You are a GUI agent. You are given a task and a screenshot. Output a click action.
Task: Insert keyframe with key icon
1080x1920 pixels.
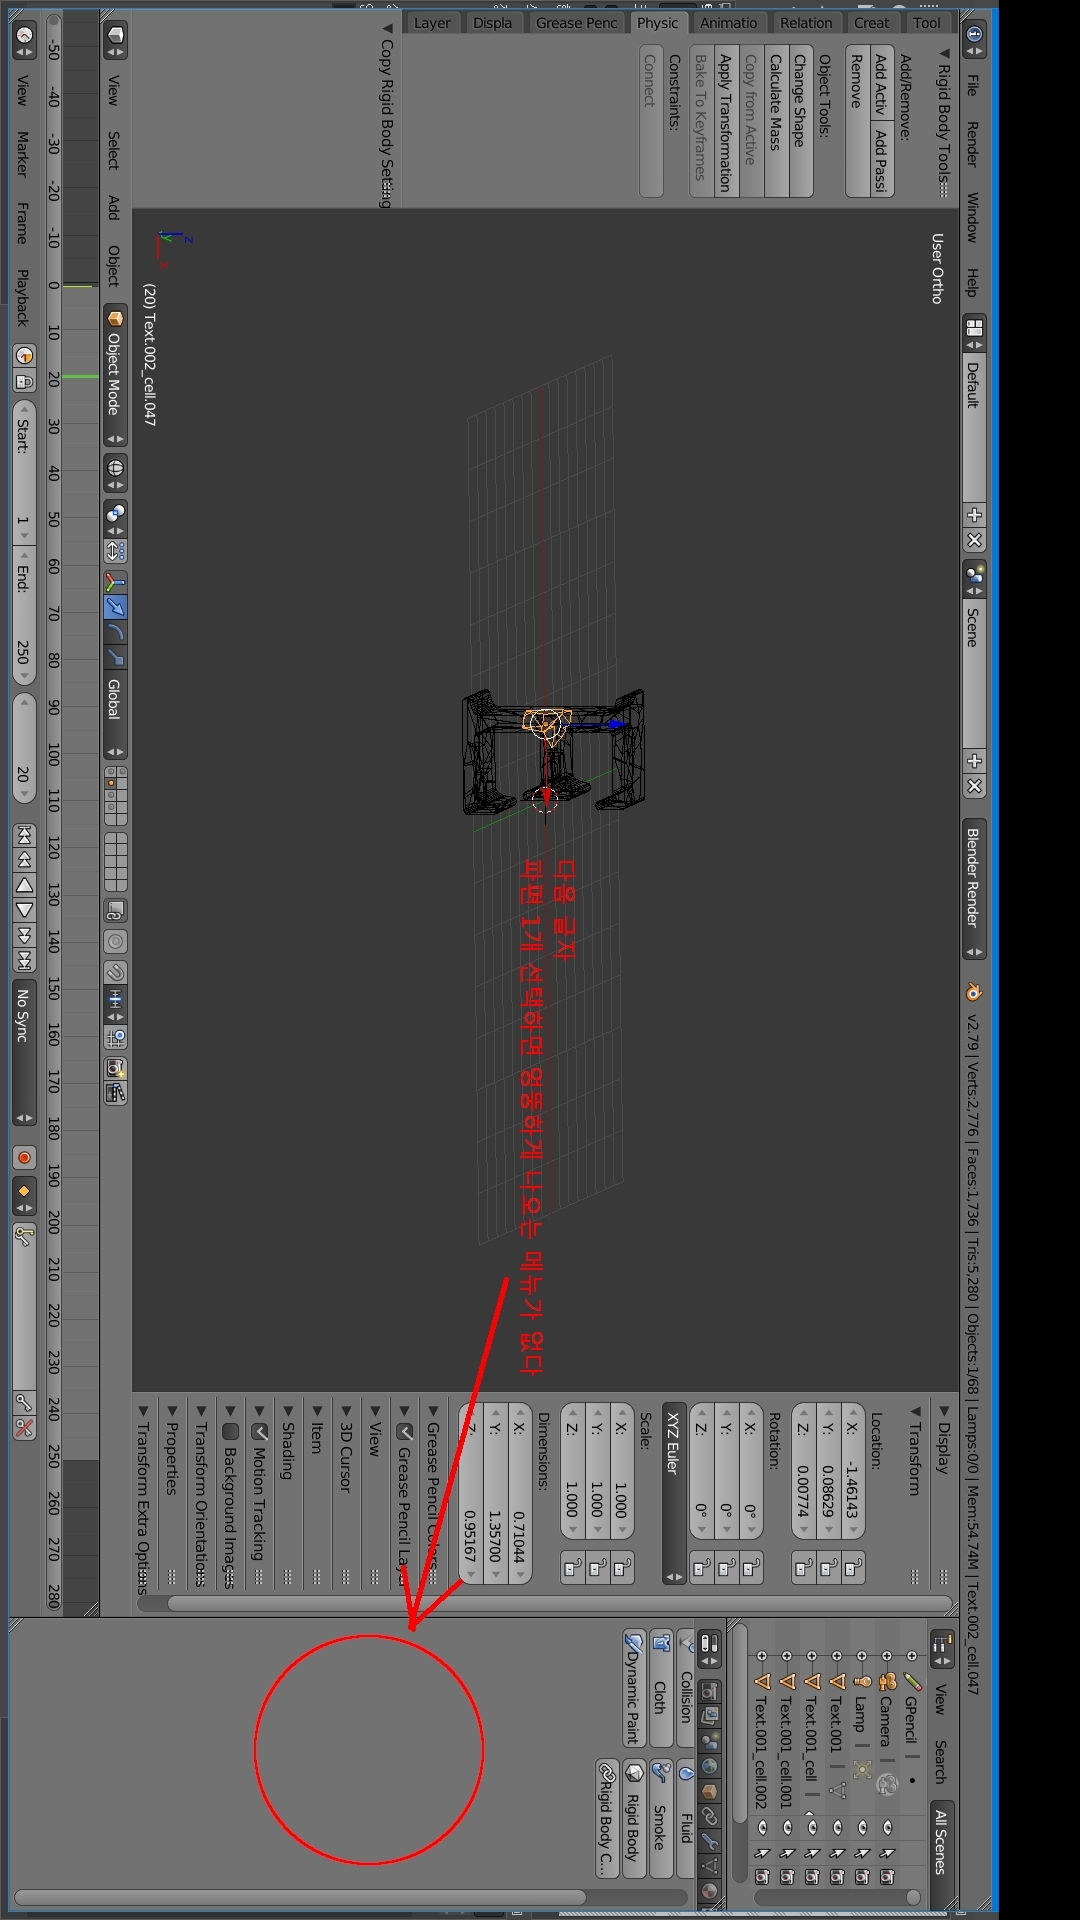coord(25,1403)
